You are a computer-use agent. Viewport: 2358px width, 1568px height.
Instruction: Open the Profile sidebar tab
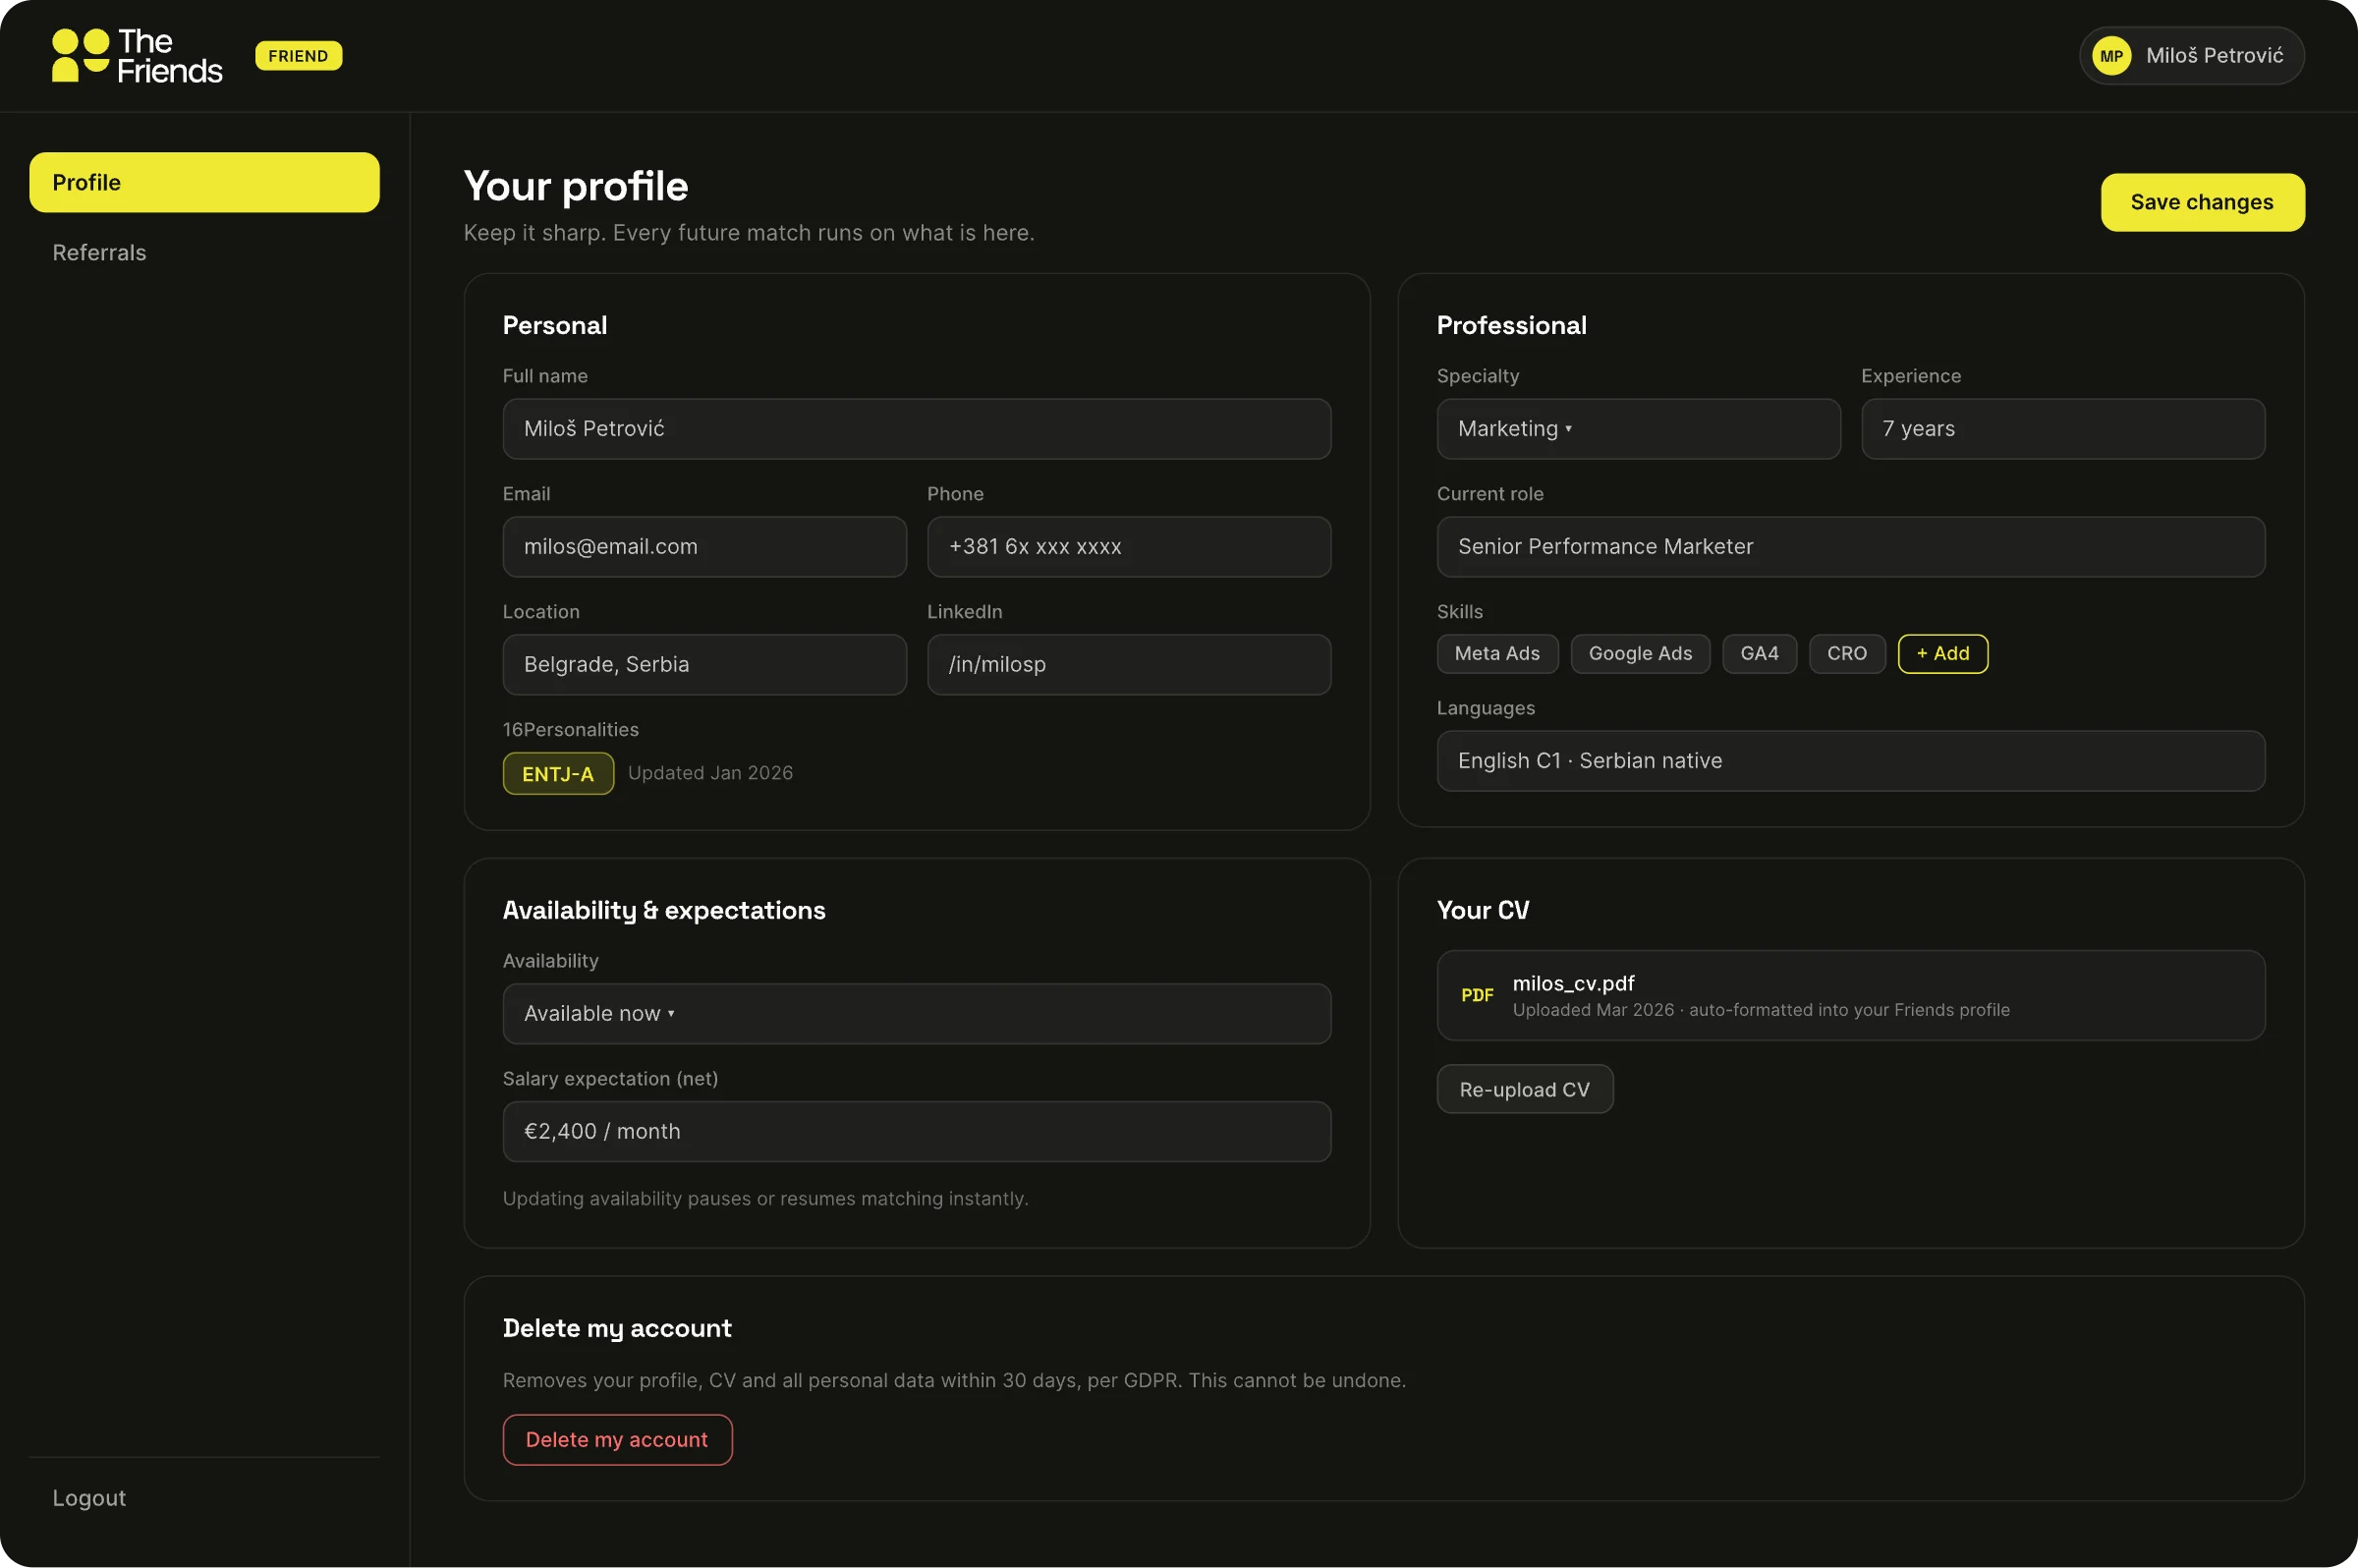204,182
